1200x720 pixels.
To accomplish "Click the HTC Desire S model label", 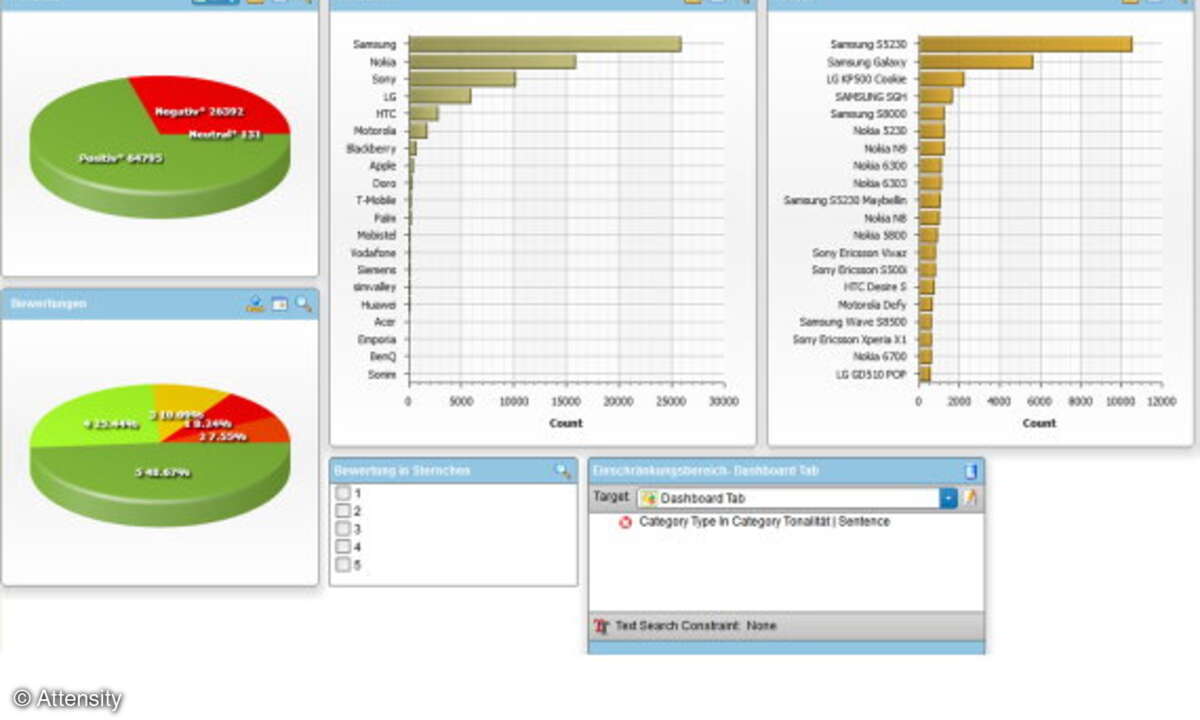I will tap(875, 287).
